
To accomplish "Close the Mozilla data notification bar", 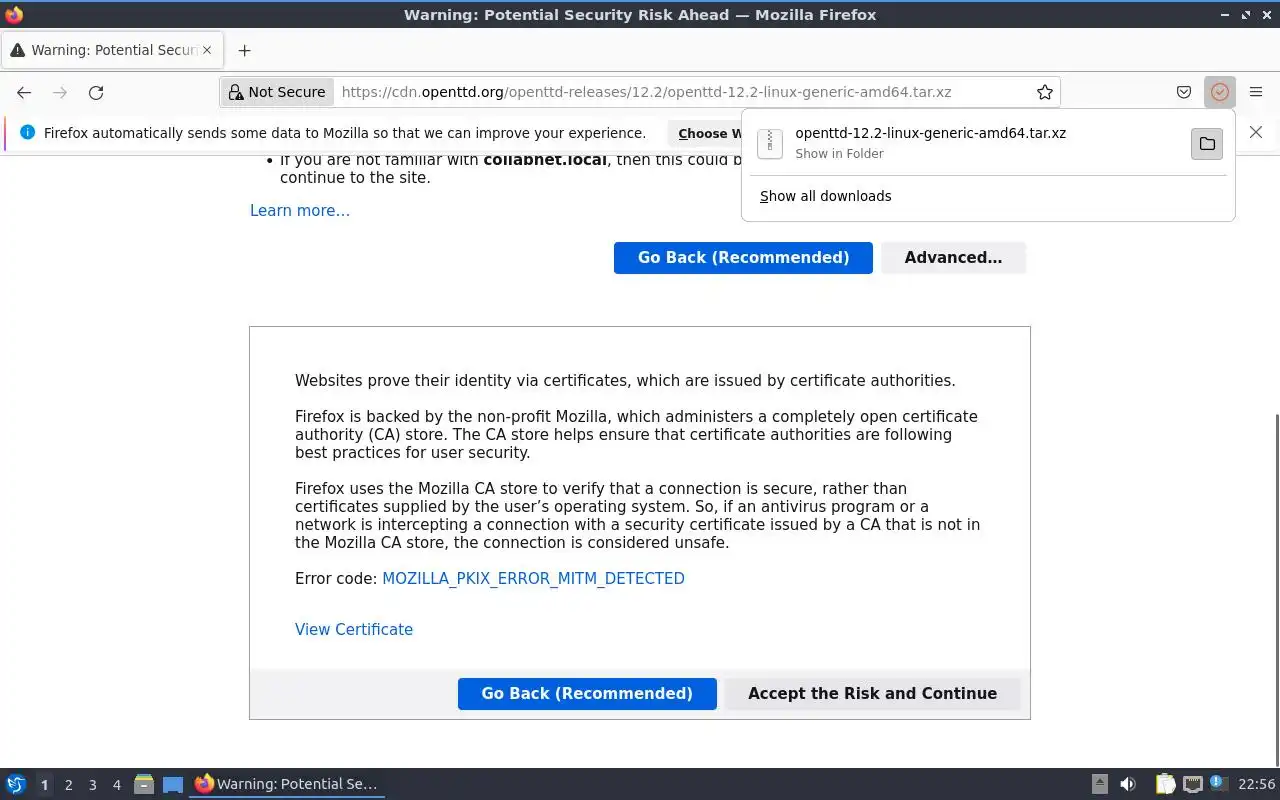I will coord(1256,132).
